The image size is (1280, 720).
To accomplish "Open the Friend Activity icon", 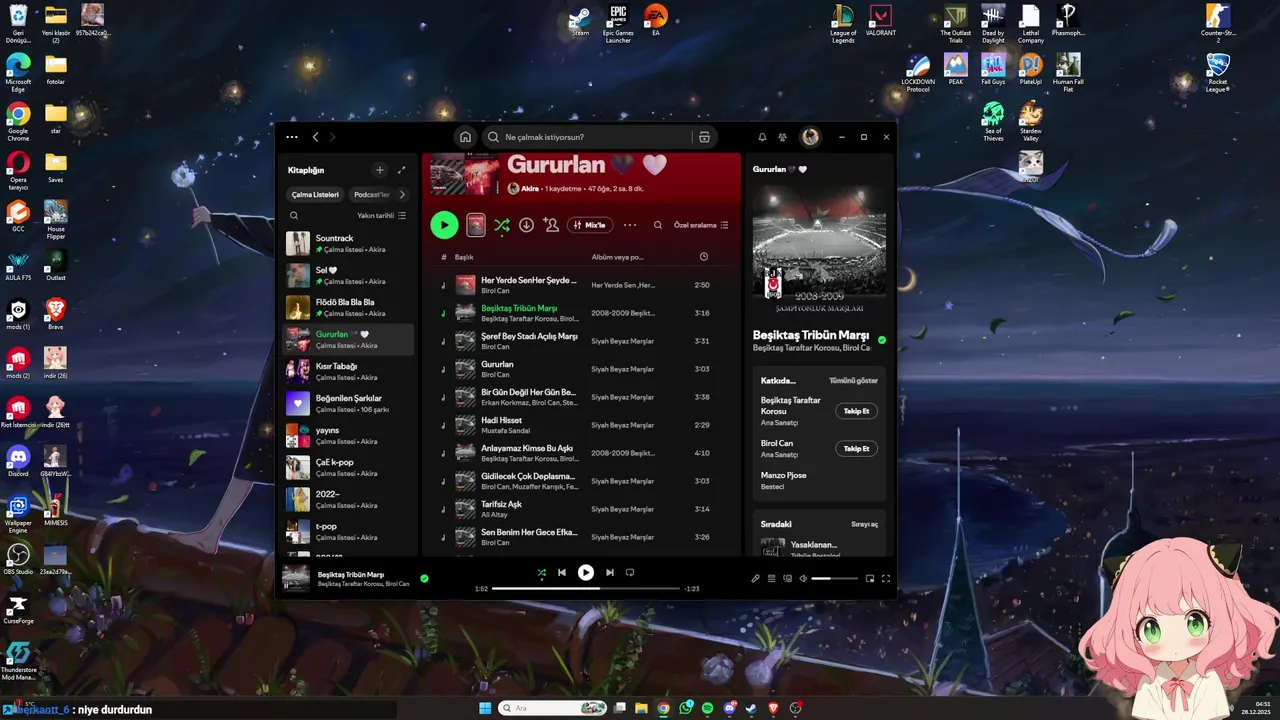I will (x=783, y=137).
